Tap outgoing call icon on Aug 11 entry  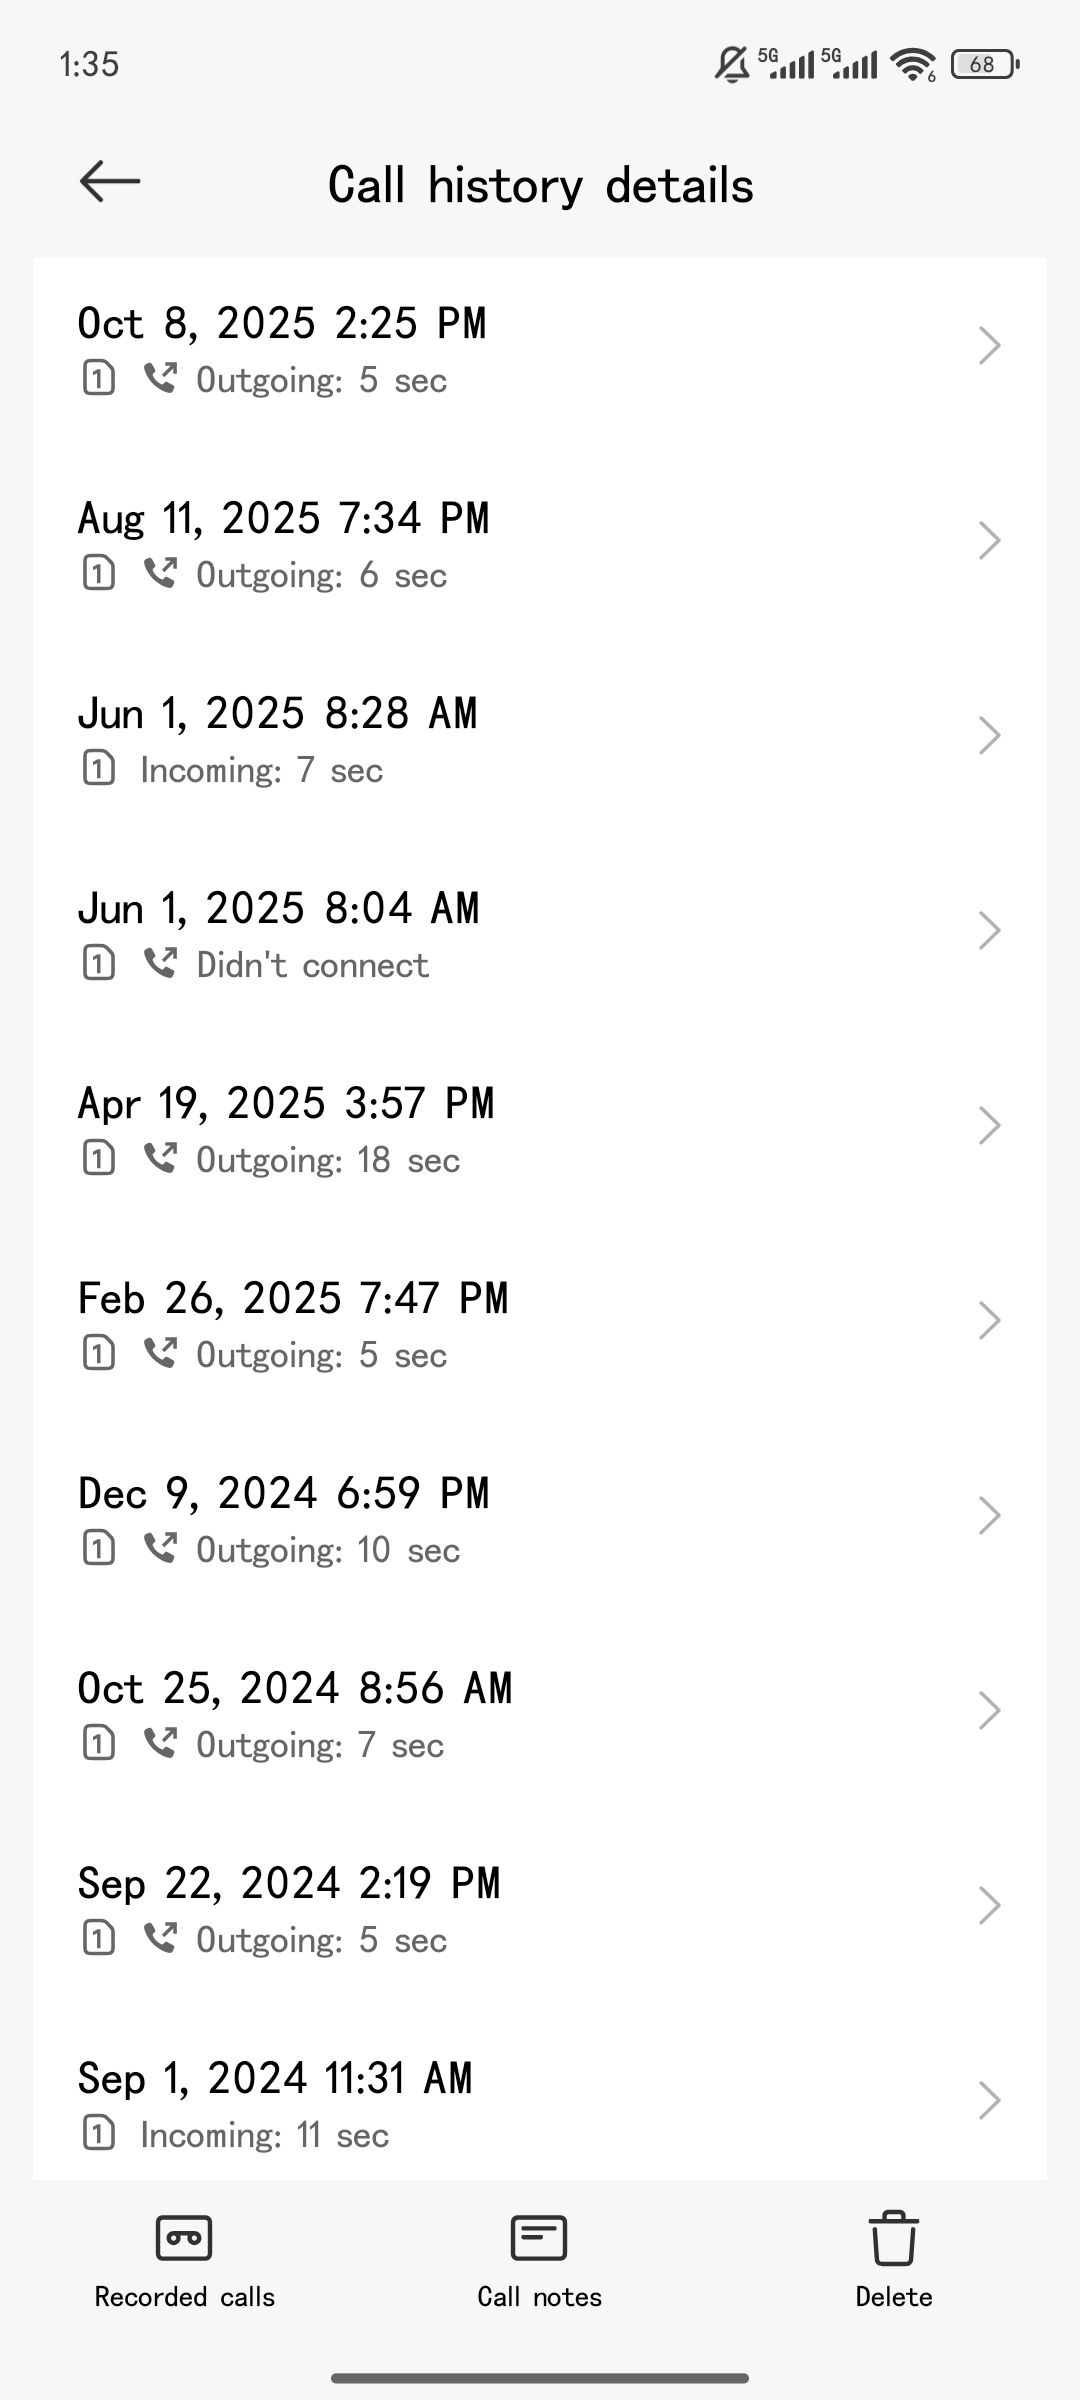(x=160, y=574)
